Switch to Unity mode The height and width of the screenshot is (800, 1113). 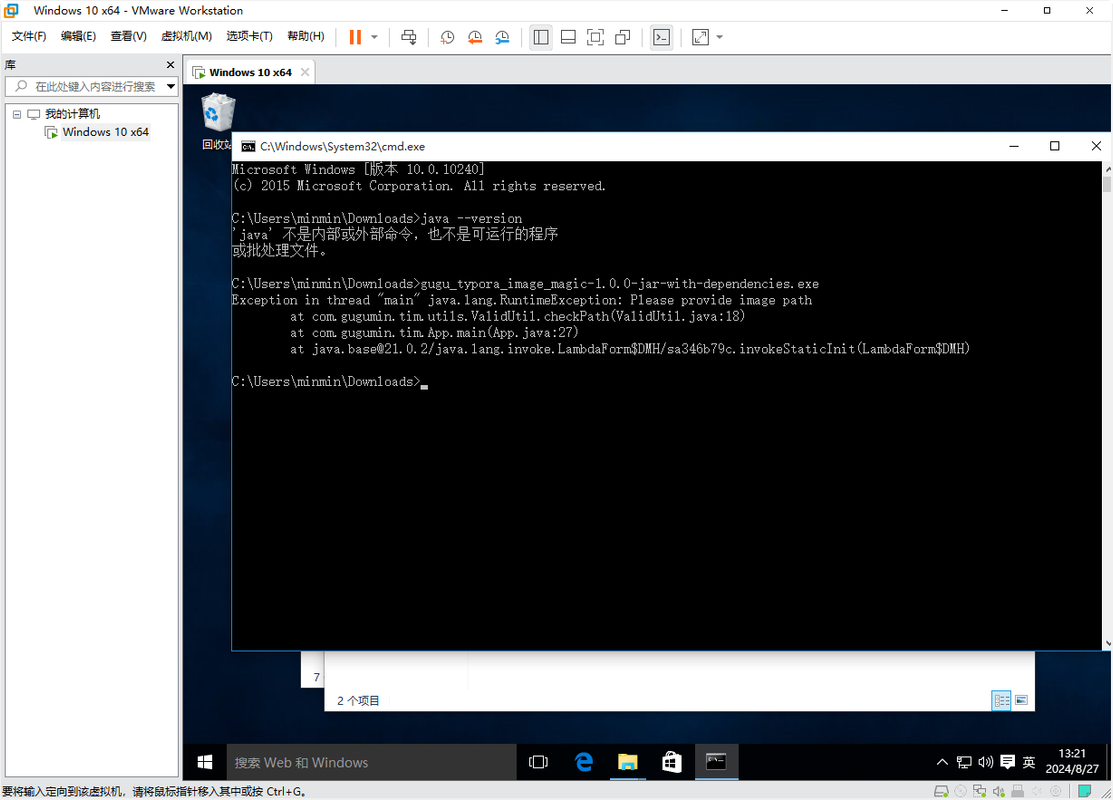tap(623, 37)
